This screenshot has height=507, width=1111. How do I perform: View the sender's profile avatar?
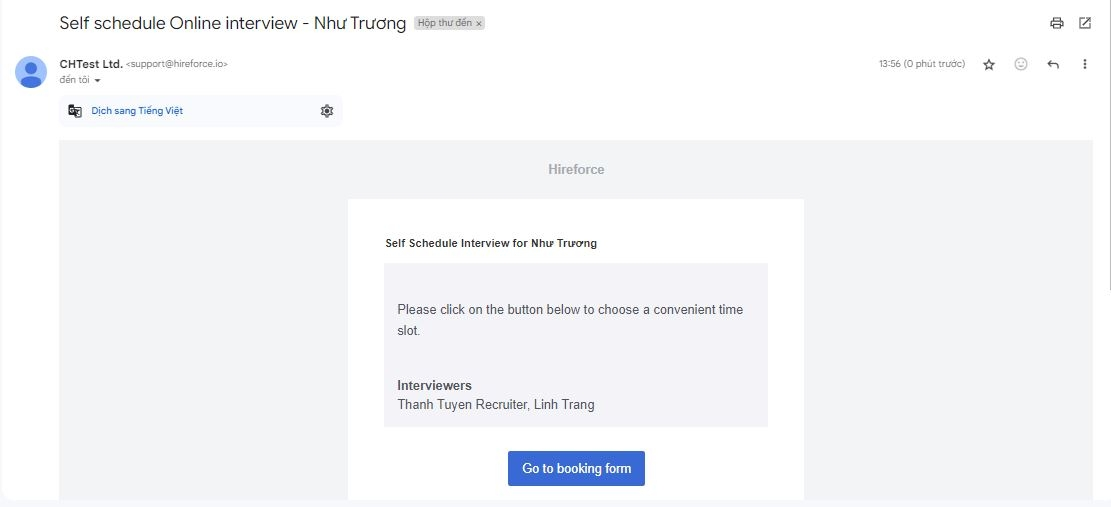[x=31, y=72]
